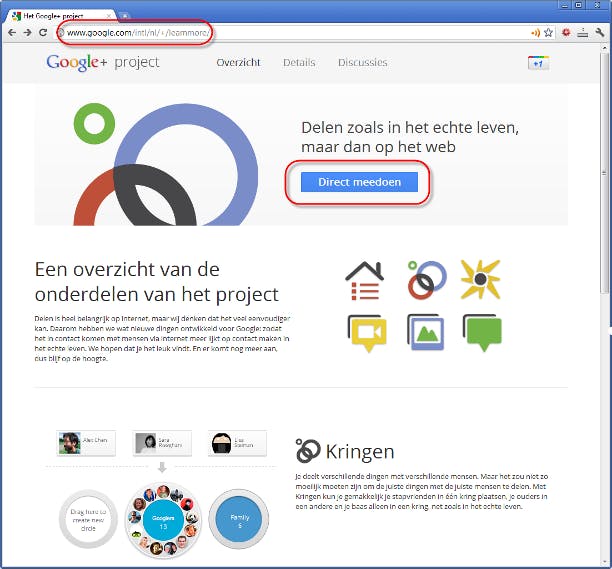The width and height of the screenshot is (612, 569).
Task: Select the Het Google+ project browser tab
Action: point(62,16)
